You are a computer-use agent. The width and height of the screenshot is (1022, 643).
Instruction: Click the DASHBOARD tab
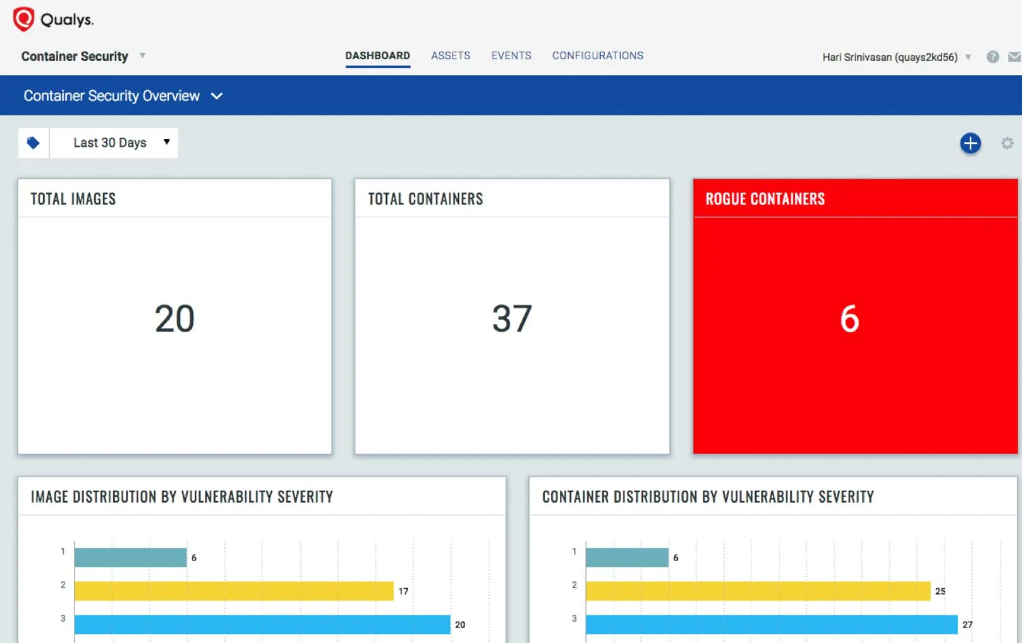[377, 56]
